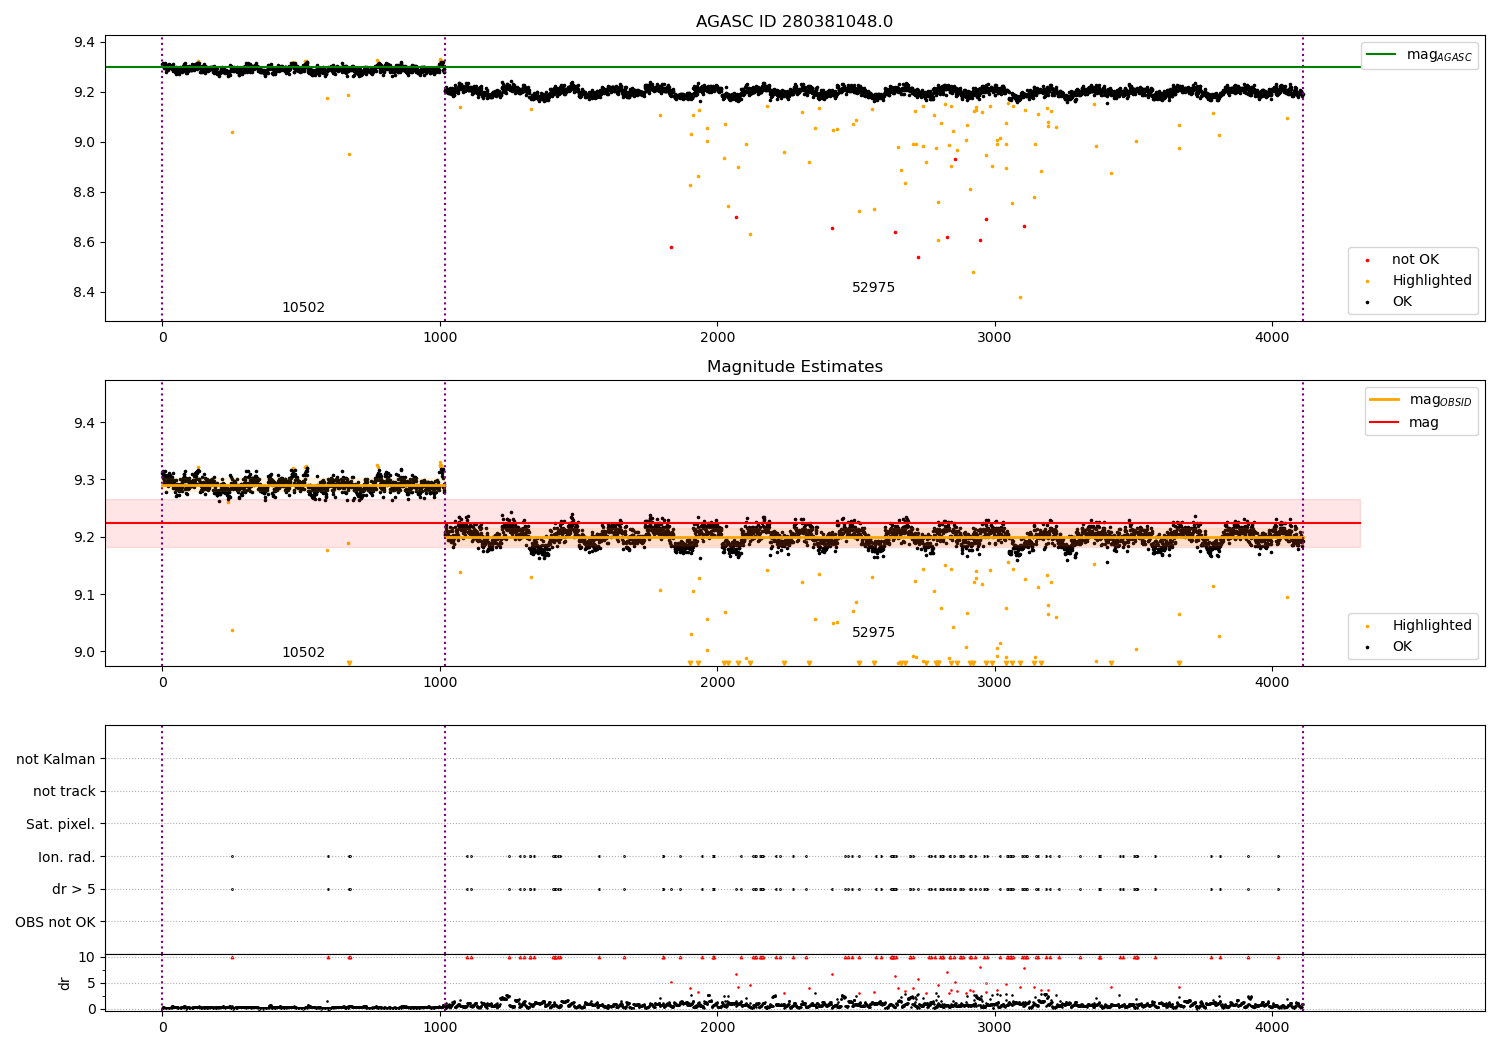Click the 8.6 y-axis tick of top plot

(x=84, y=243)
